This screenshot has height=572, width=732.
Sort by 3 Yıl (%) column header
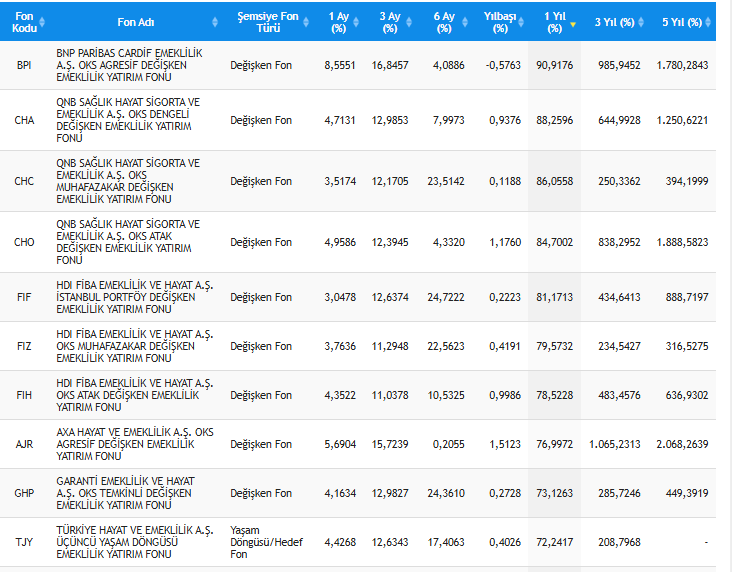coord(617,22)
